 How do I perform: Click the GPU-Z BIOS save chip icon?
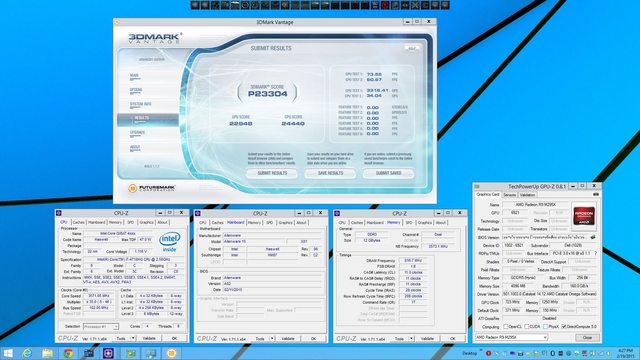coord(593,237)
